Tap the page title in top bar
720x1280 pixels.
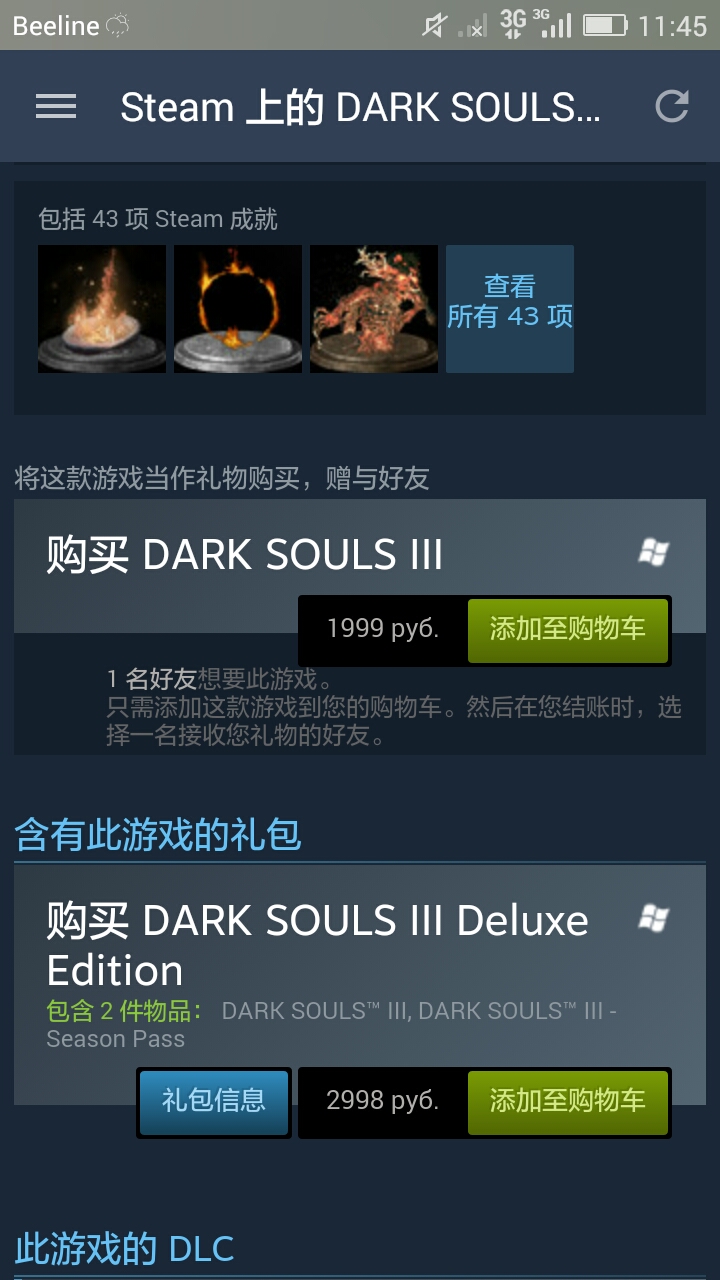click(x=361, y=107)
